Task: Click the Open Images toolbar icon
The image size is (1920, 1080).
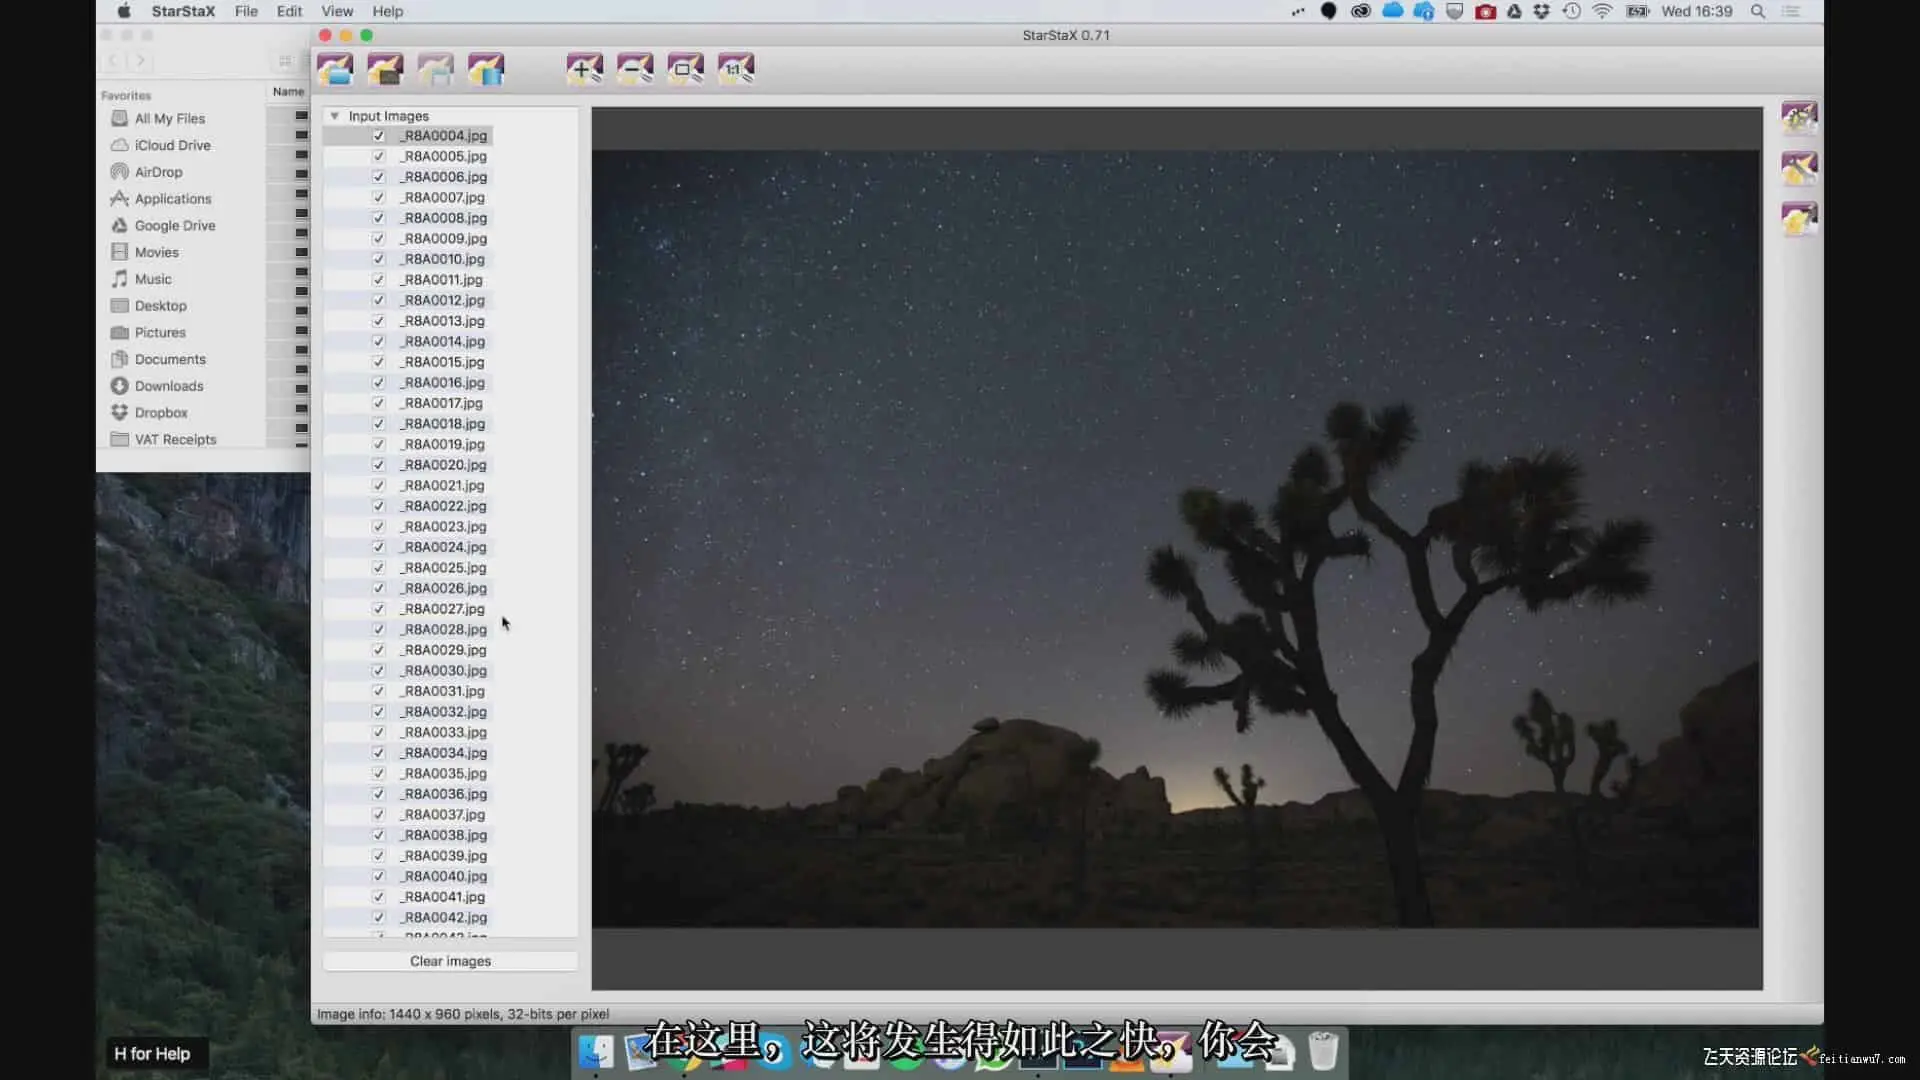Action: [335, 69]
